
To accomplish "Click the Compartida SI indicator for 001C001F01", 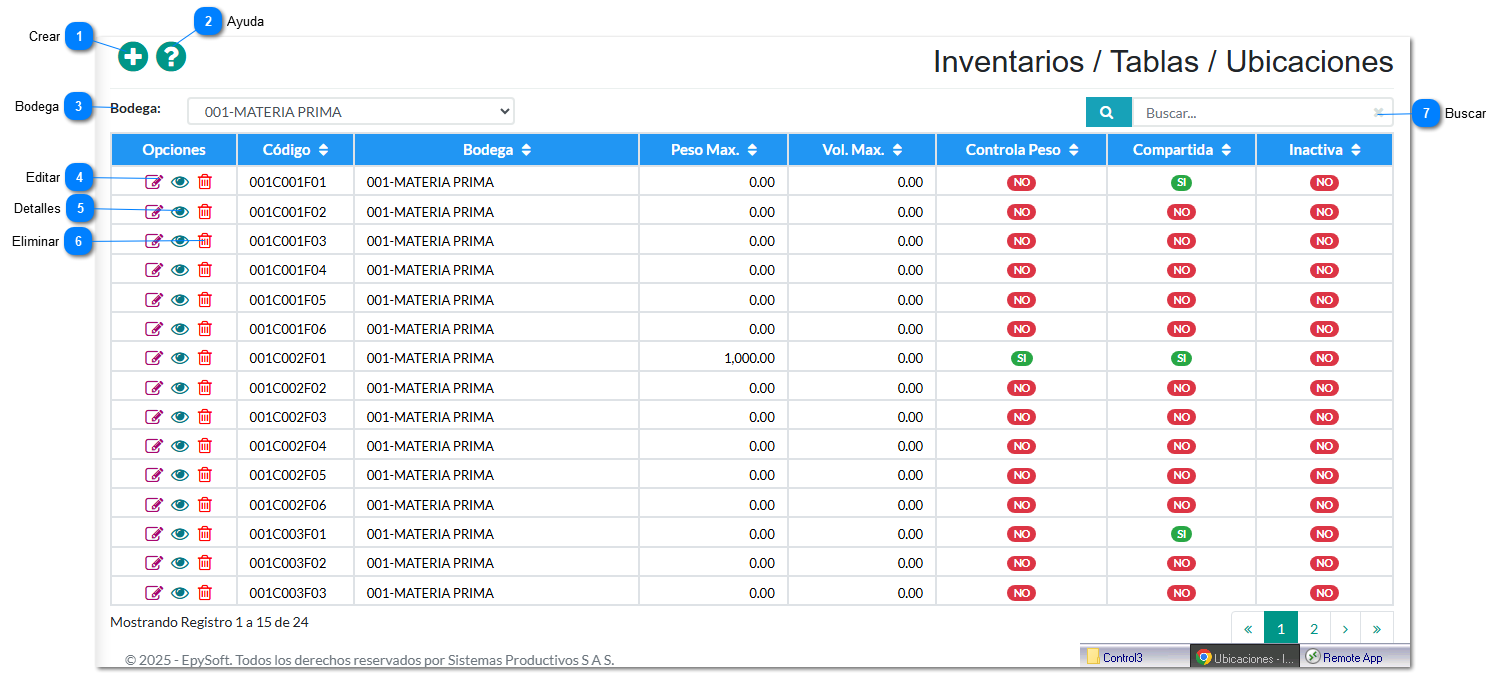I will coord(1181,182).
